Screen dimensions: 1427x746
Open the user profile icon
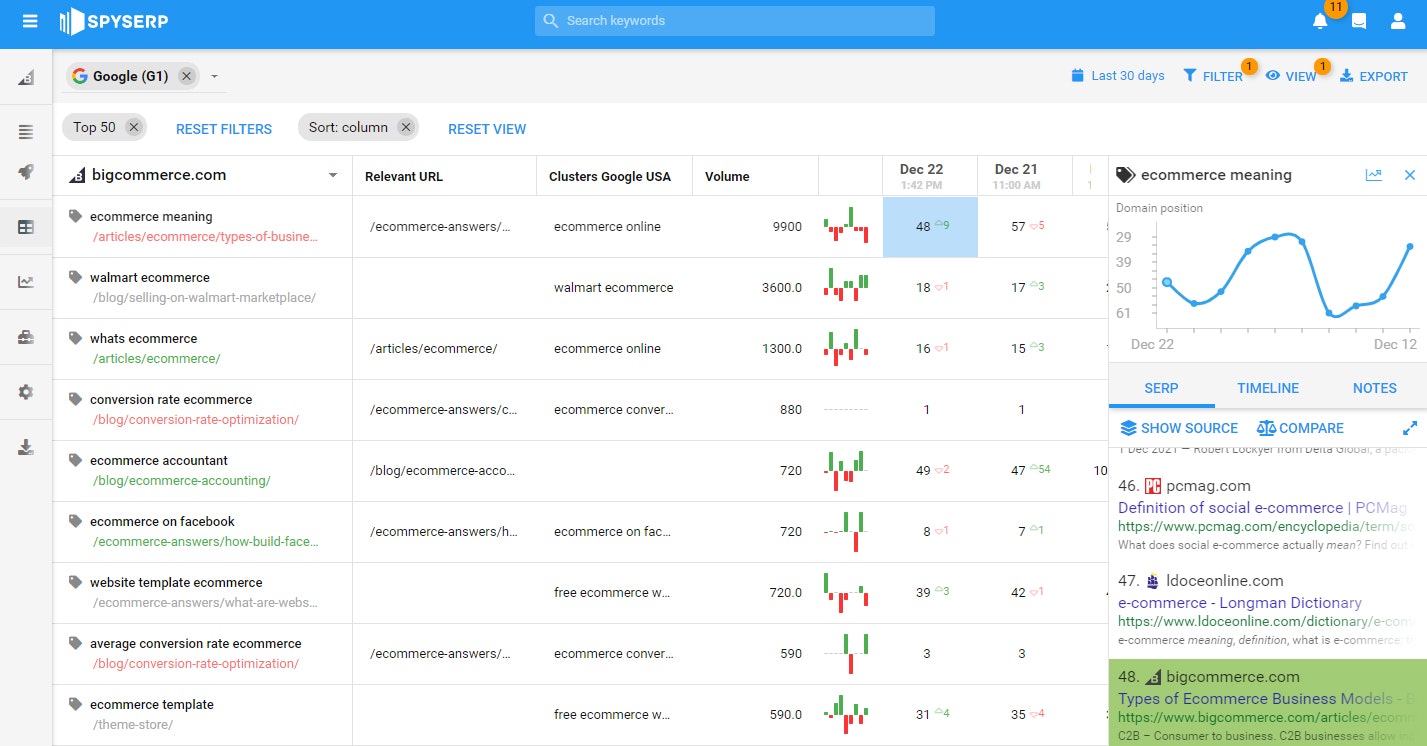coord(1399,20)
